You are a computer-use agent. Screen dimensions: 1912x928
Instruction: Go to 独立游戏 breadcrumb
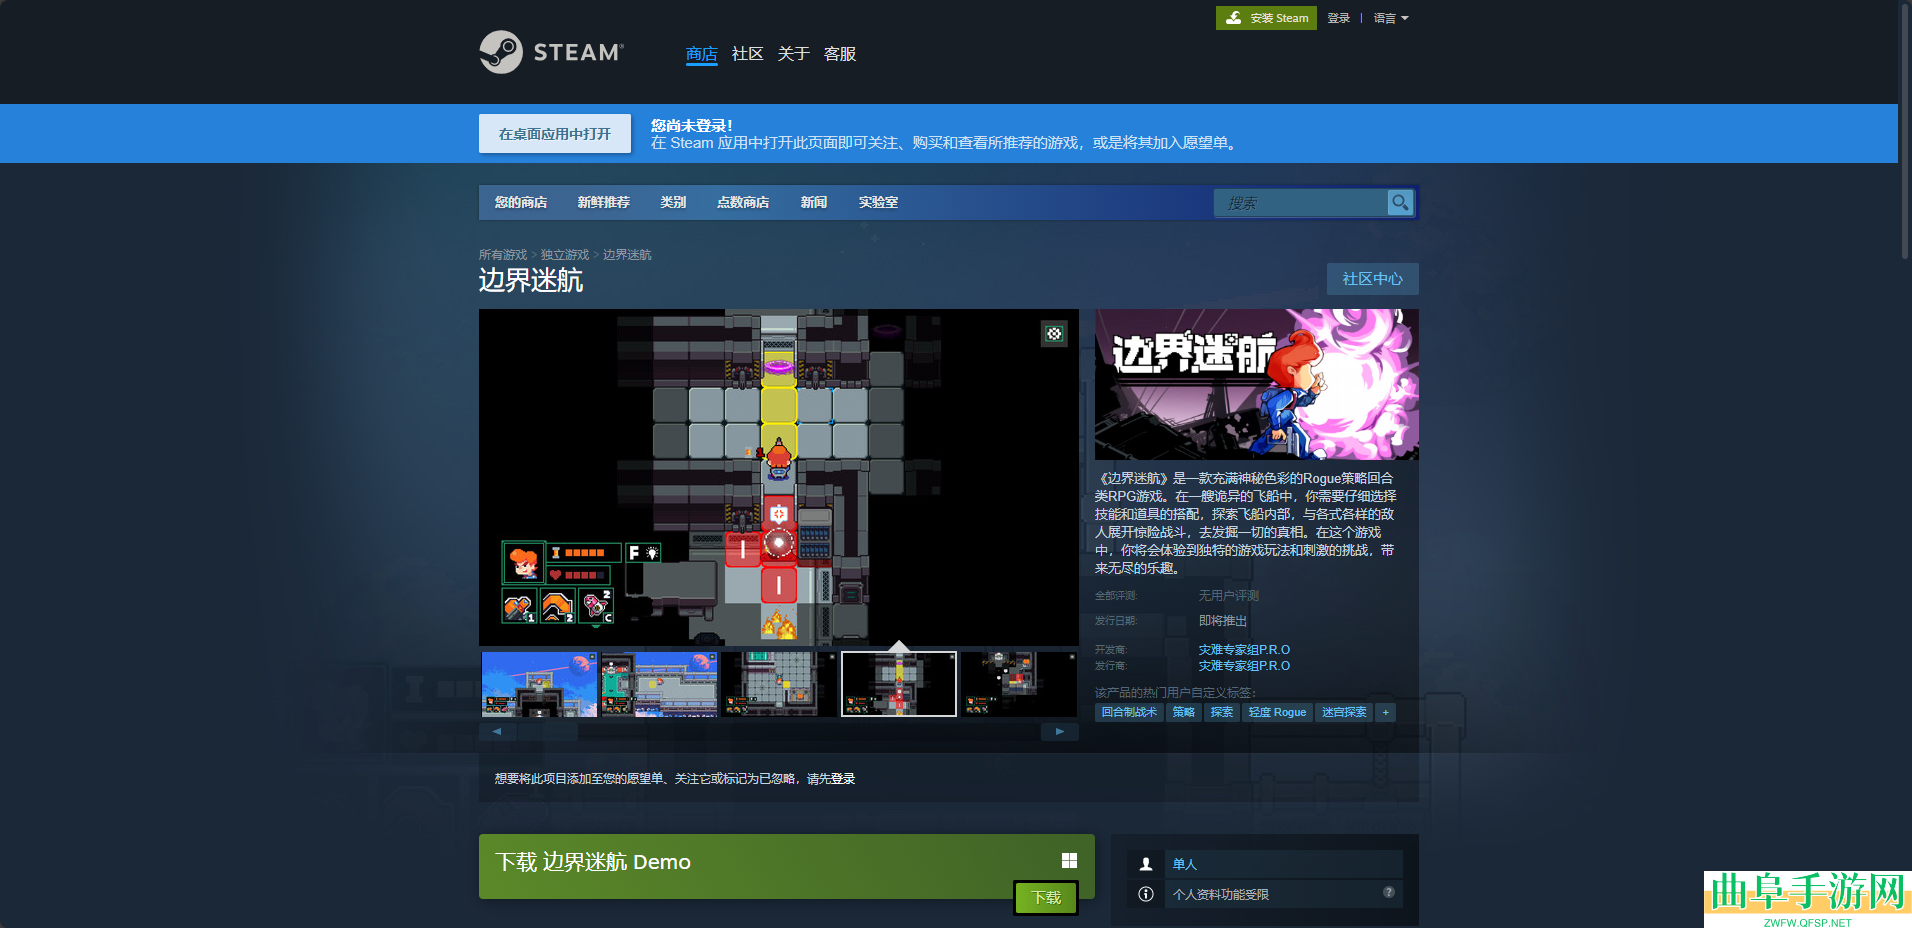(x=565, y=255)
